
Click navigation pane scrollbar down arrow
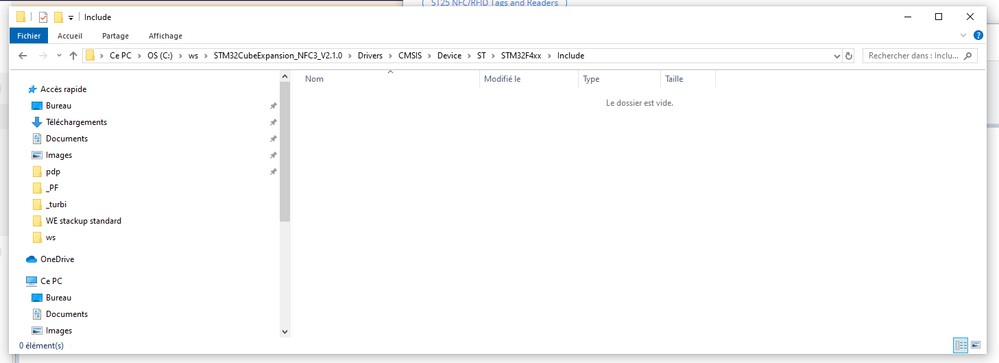tap(285, 332)
